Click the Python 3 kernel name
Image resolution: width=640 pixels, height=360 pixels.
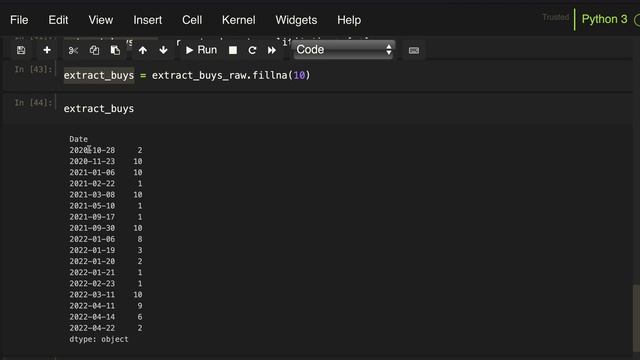[x=604, y=19]
